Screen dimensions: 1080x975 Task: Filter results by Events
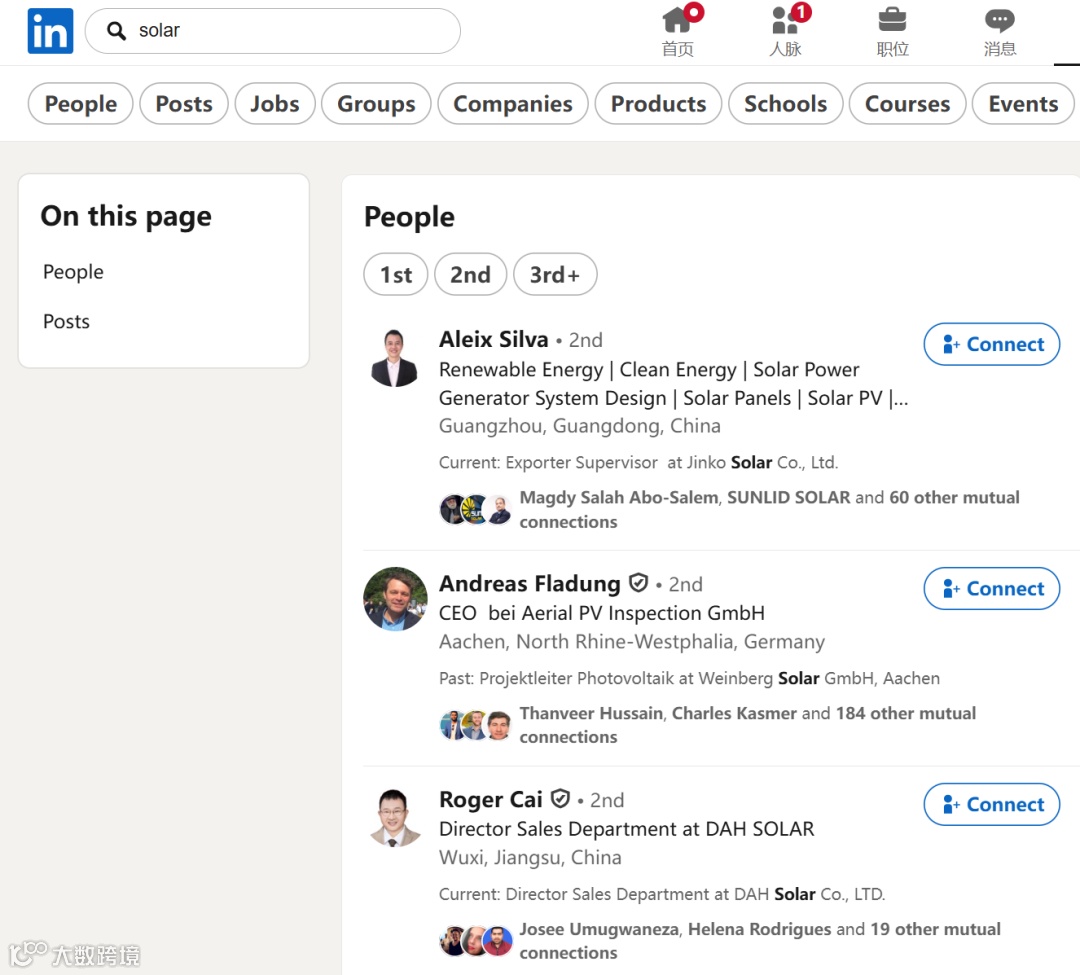point(1024,104)
